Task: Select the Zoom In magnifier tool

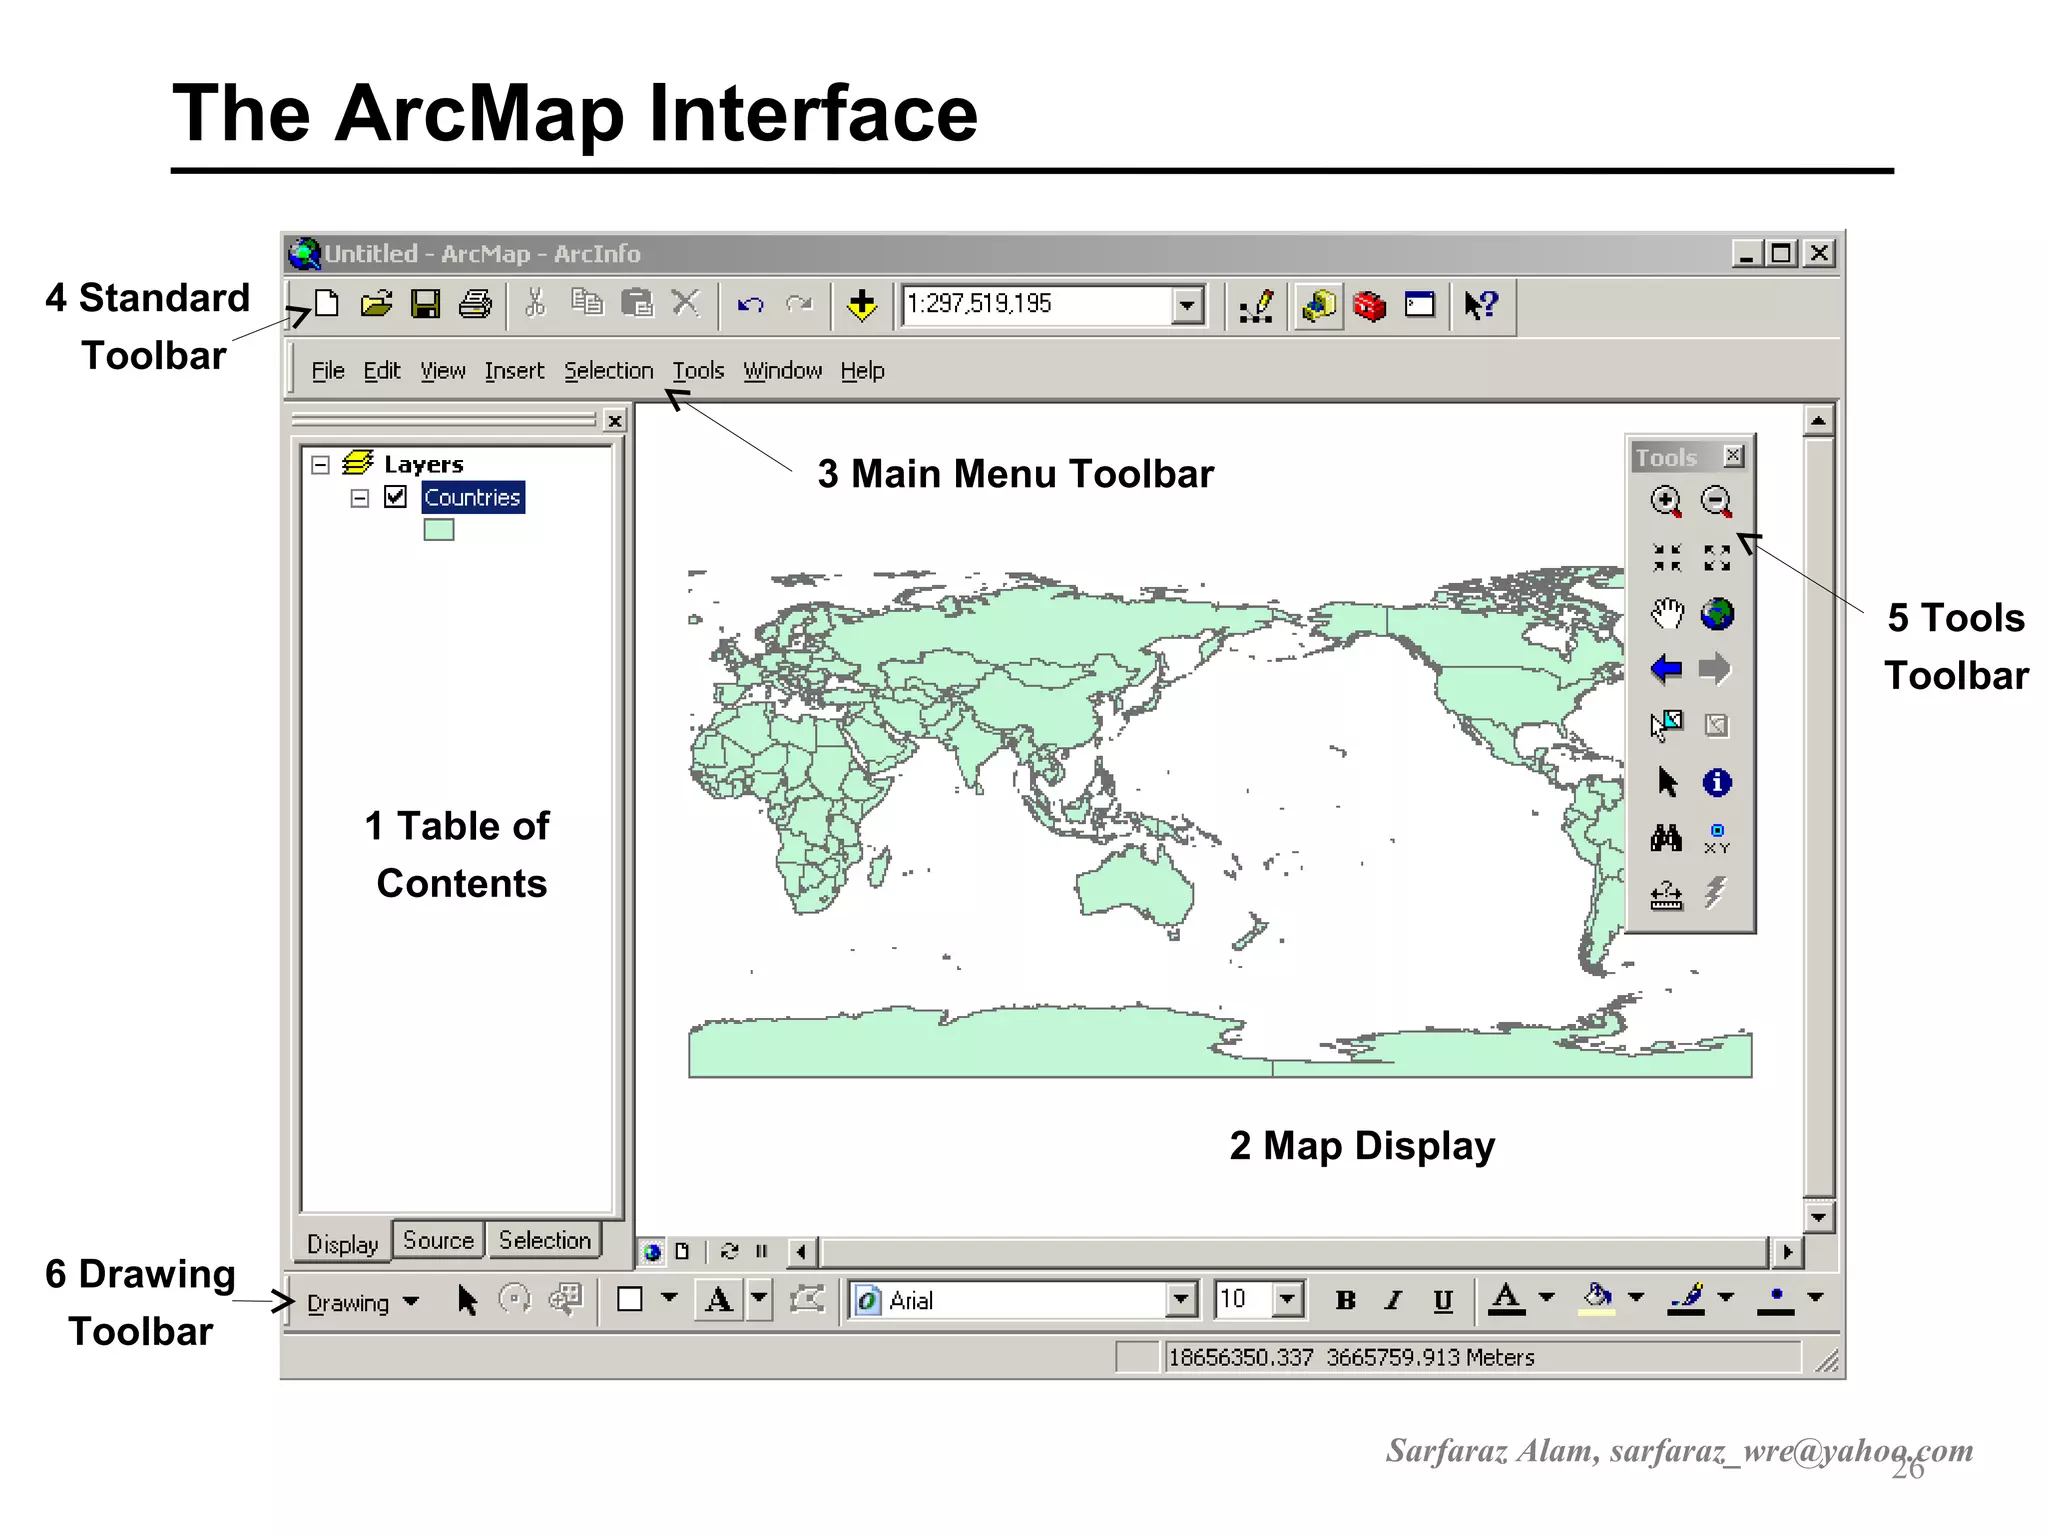Action: click(1666, 502)
